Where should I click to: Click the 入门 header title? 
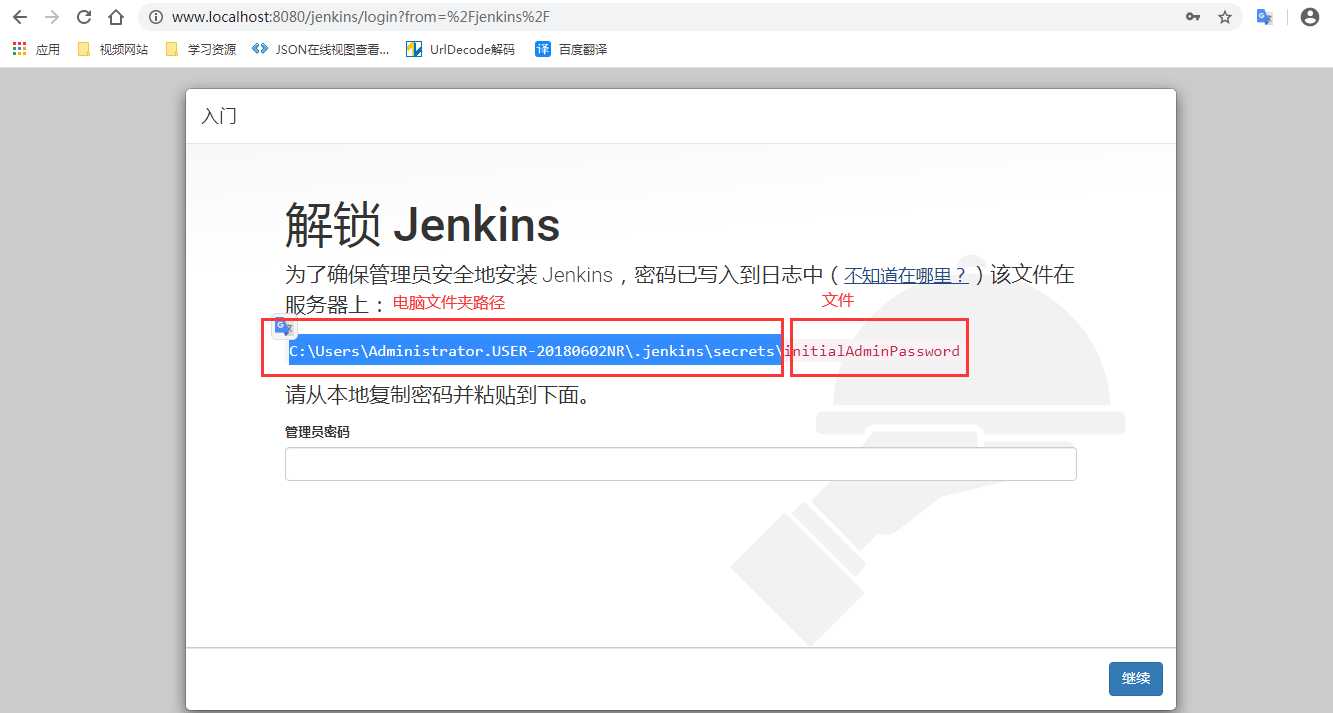pos(219,116)
